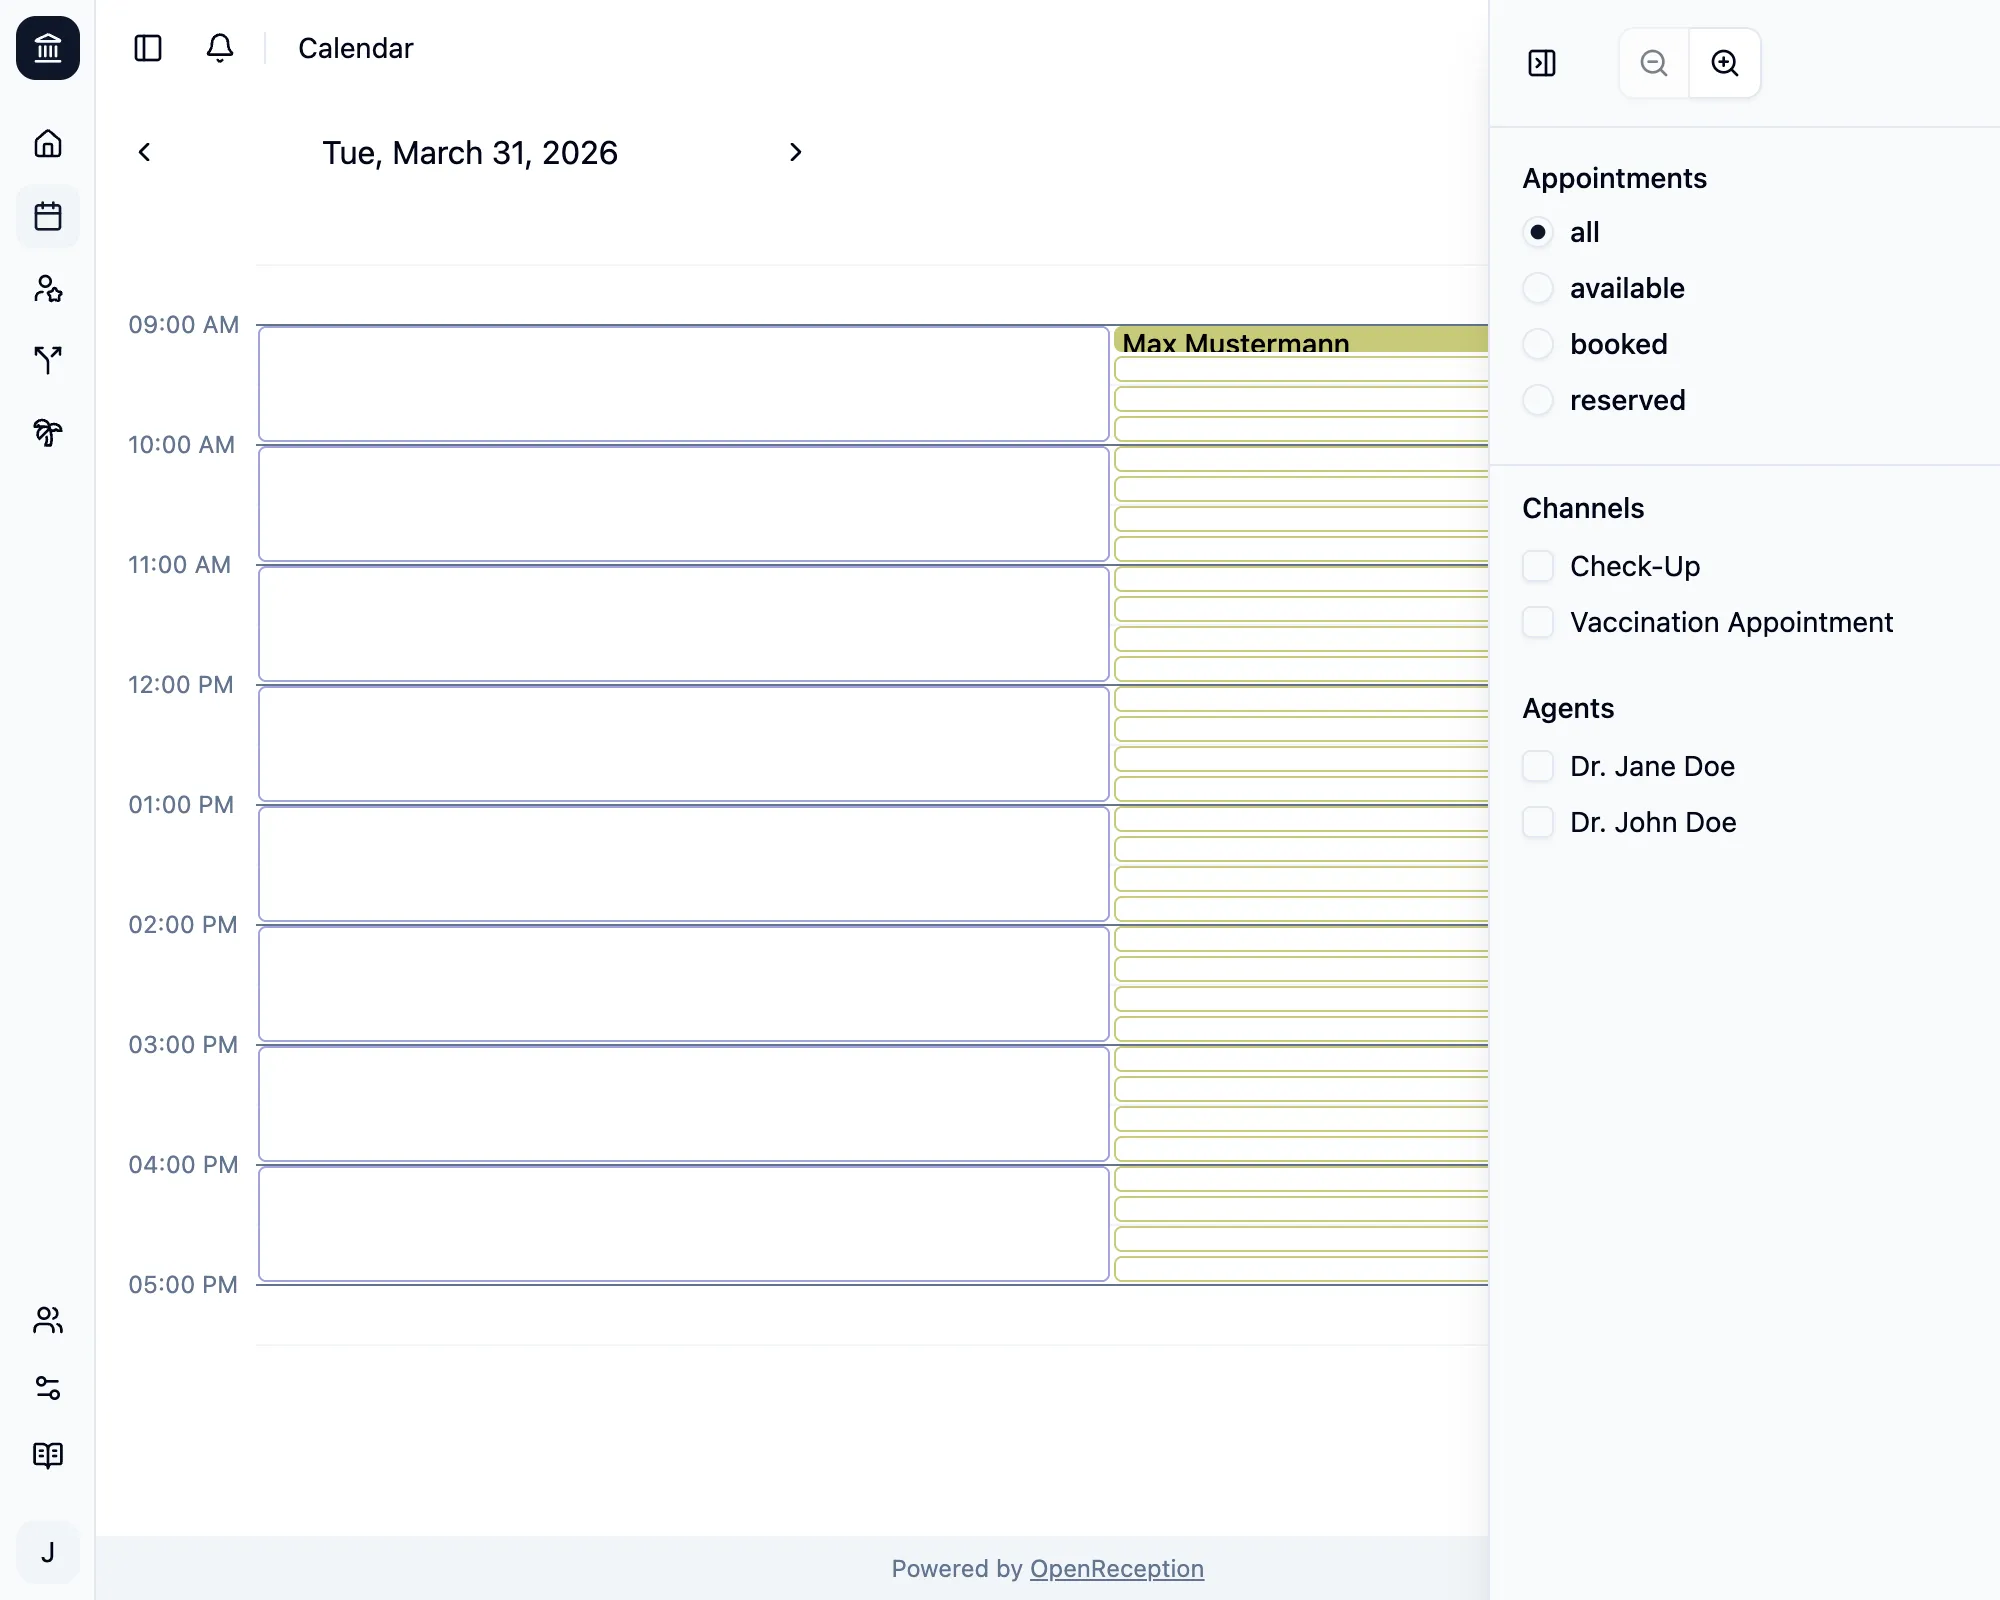Screen dimensions: 2000x1600
Task: Open settings sliders icon in lower sidebar
Action: point(47,1388)
